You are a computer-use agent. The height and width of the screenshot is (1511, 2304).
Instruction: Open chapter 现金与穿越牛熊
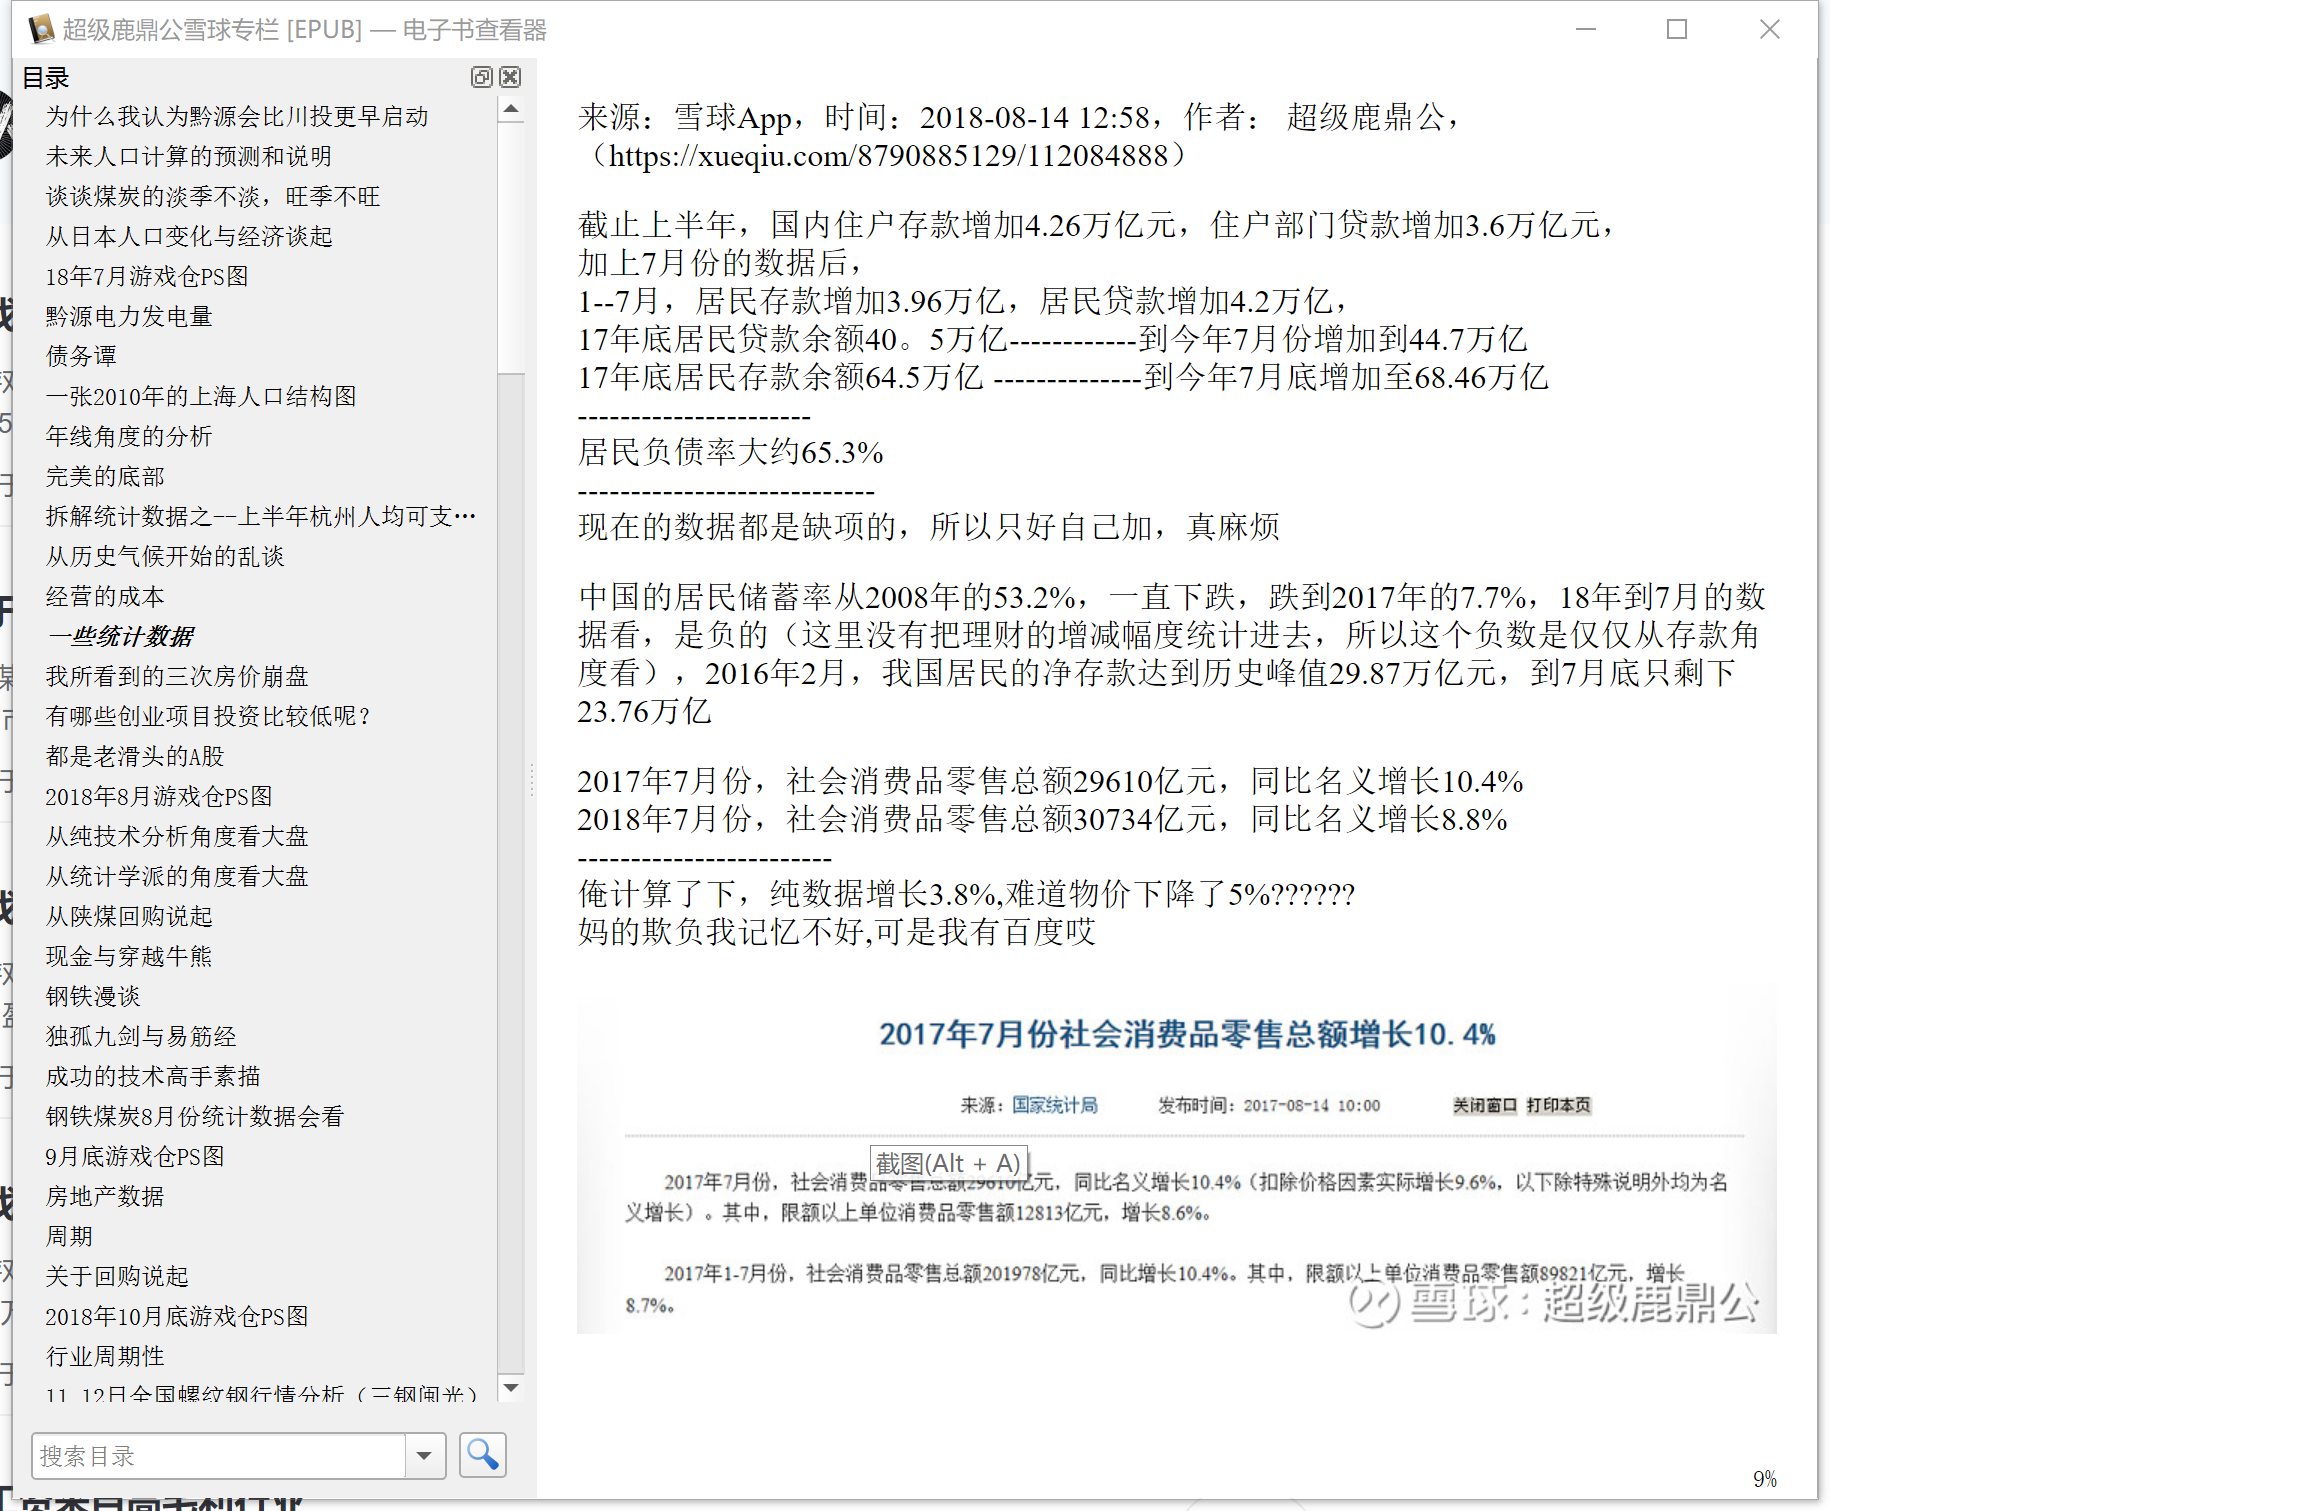click(x=129, y=956)
